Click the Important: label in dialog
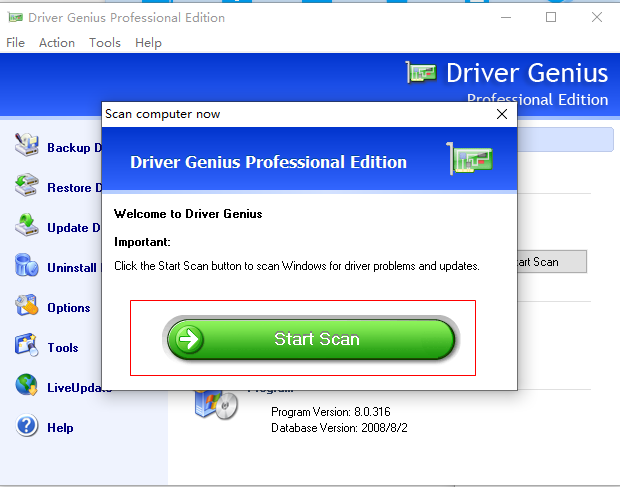 pyautogui.click(x=142, y=242)
